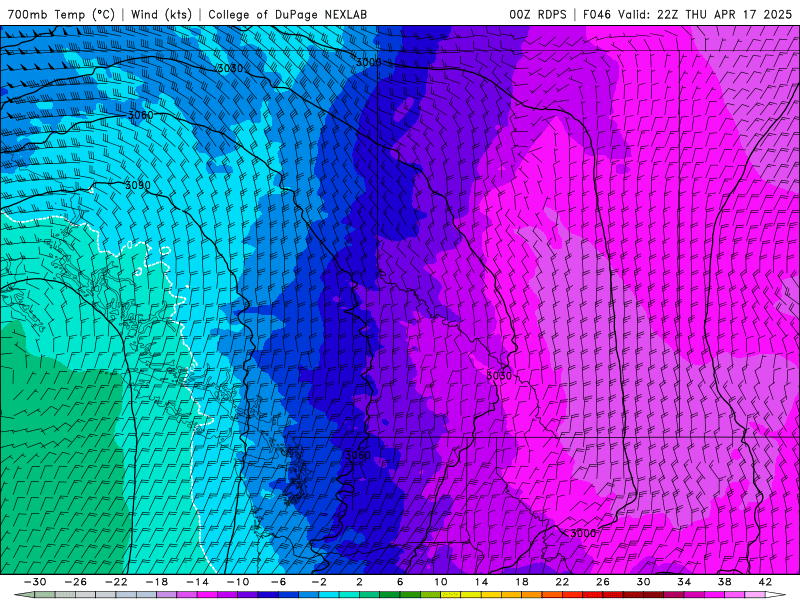Click the -2 temperature scale value

pyautogui.click(x=319, y=582)
